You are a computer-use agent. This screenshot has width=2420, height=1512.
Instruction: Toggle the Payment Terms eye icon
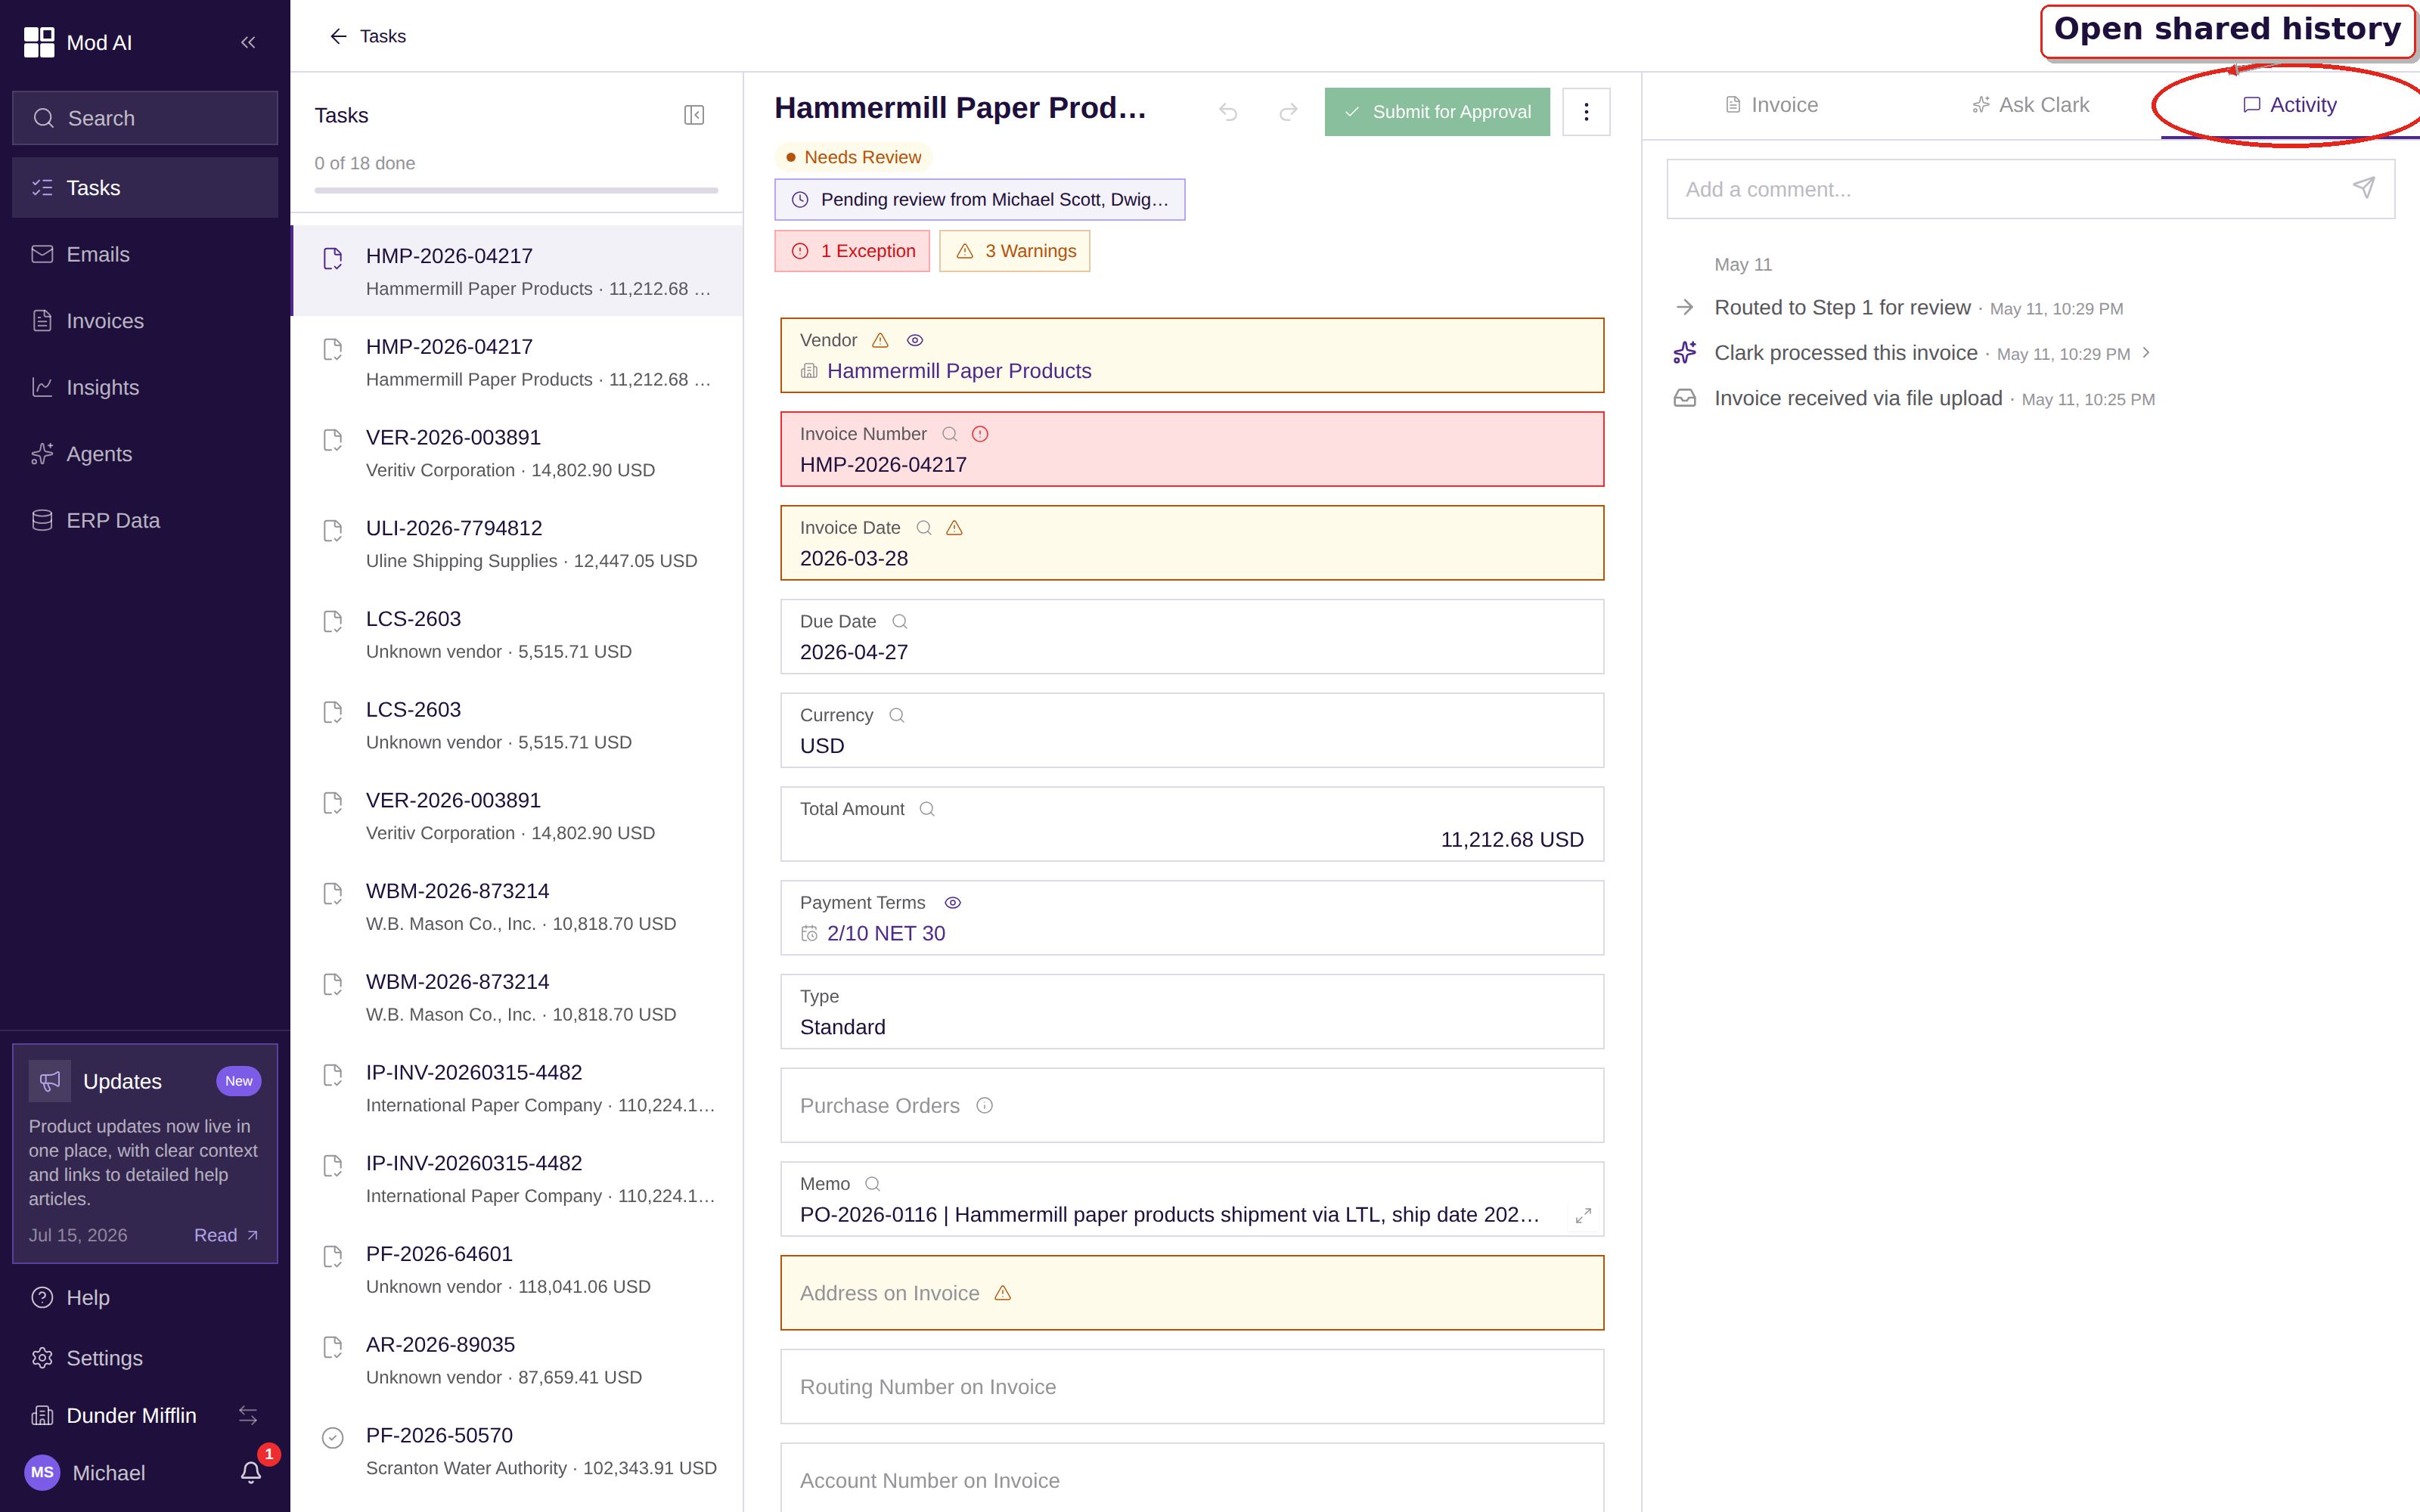pyautogui.click(x=953, y=903)
